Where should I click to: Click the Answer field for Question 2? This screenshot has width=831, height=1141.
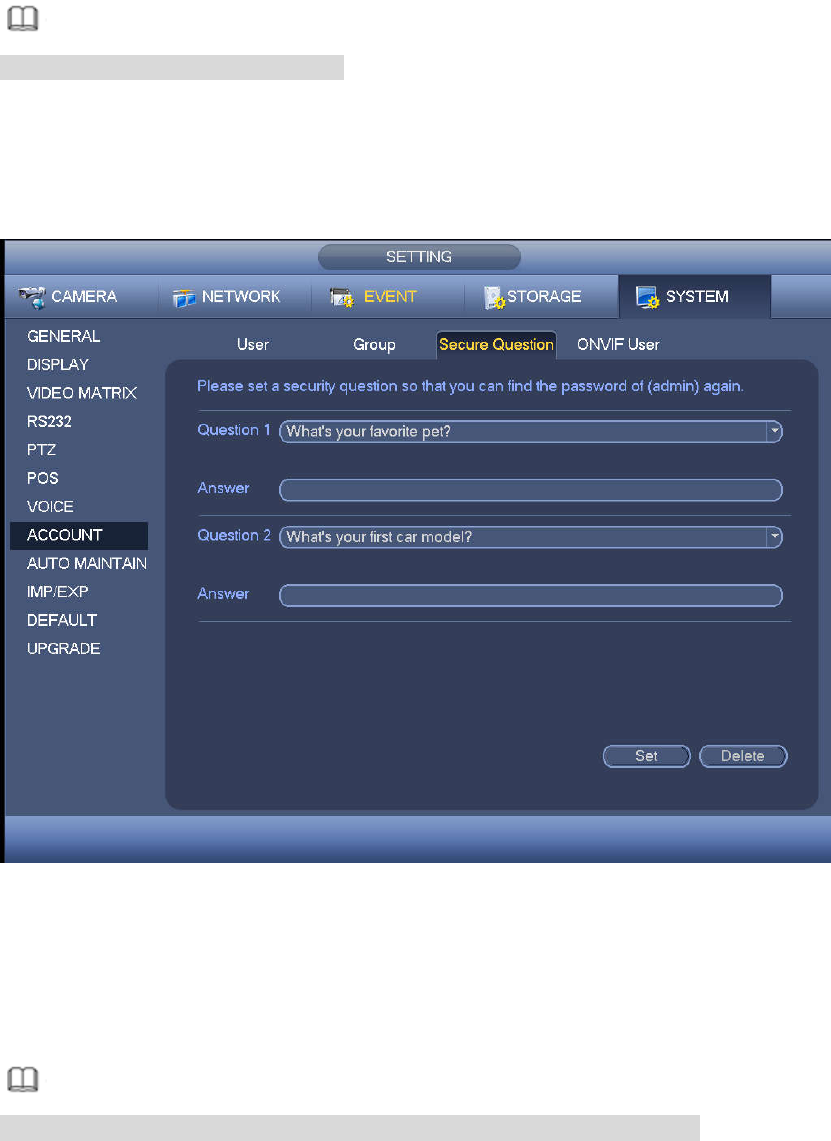(531, 595)
